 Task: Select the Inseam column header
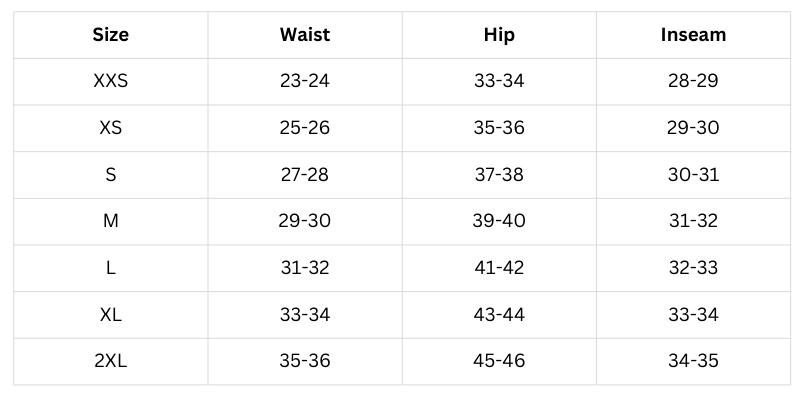tap(693, 35)
